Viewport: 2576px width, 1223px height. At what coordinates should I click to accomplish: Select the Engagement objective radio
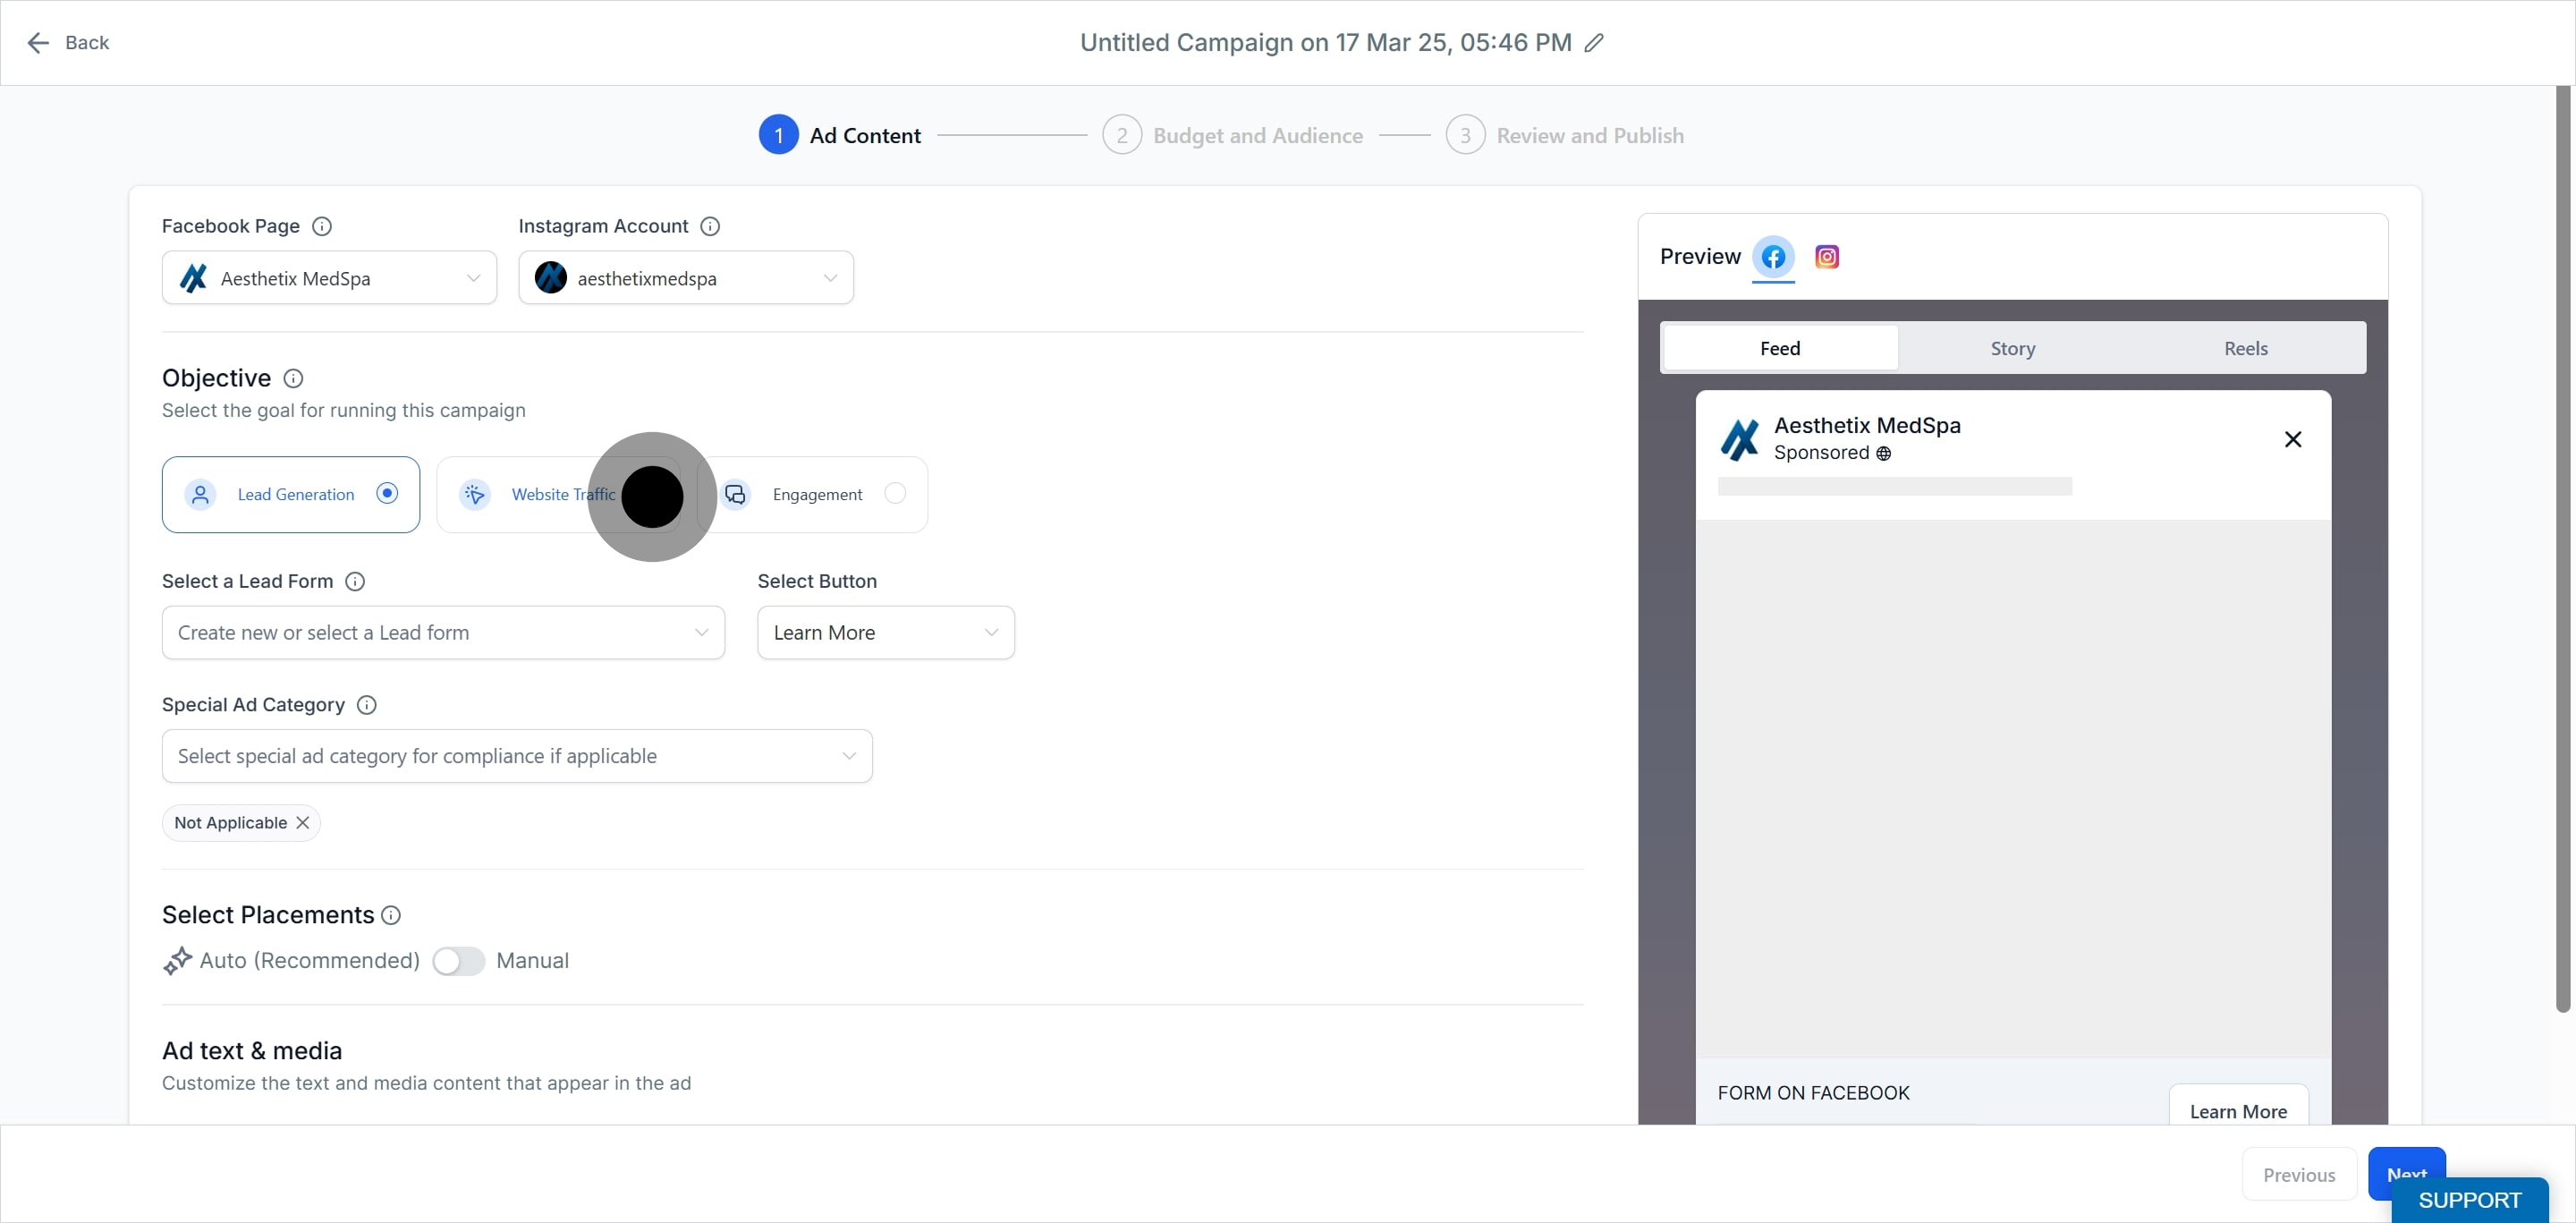[x=895, y=493]
